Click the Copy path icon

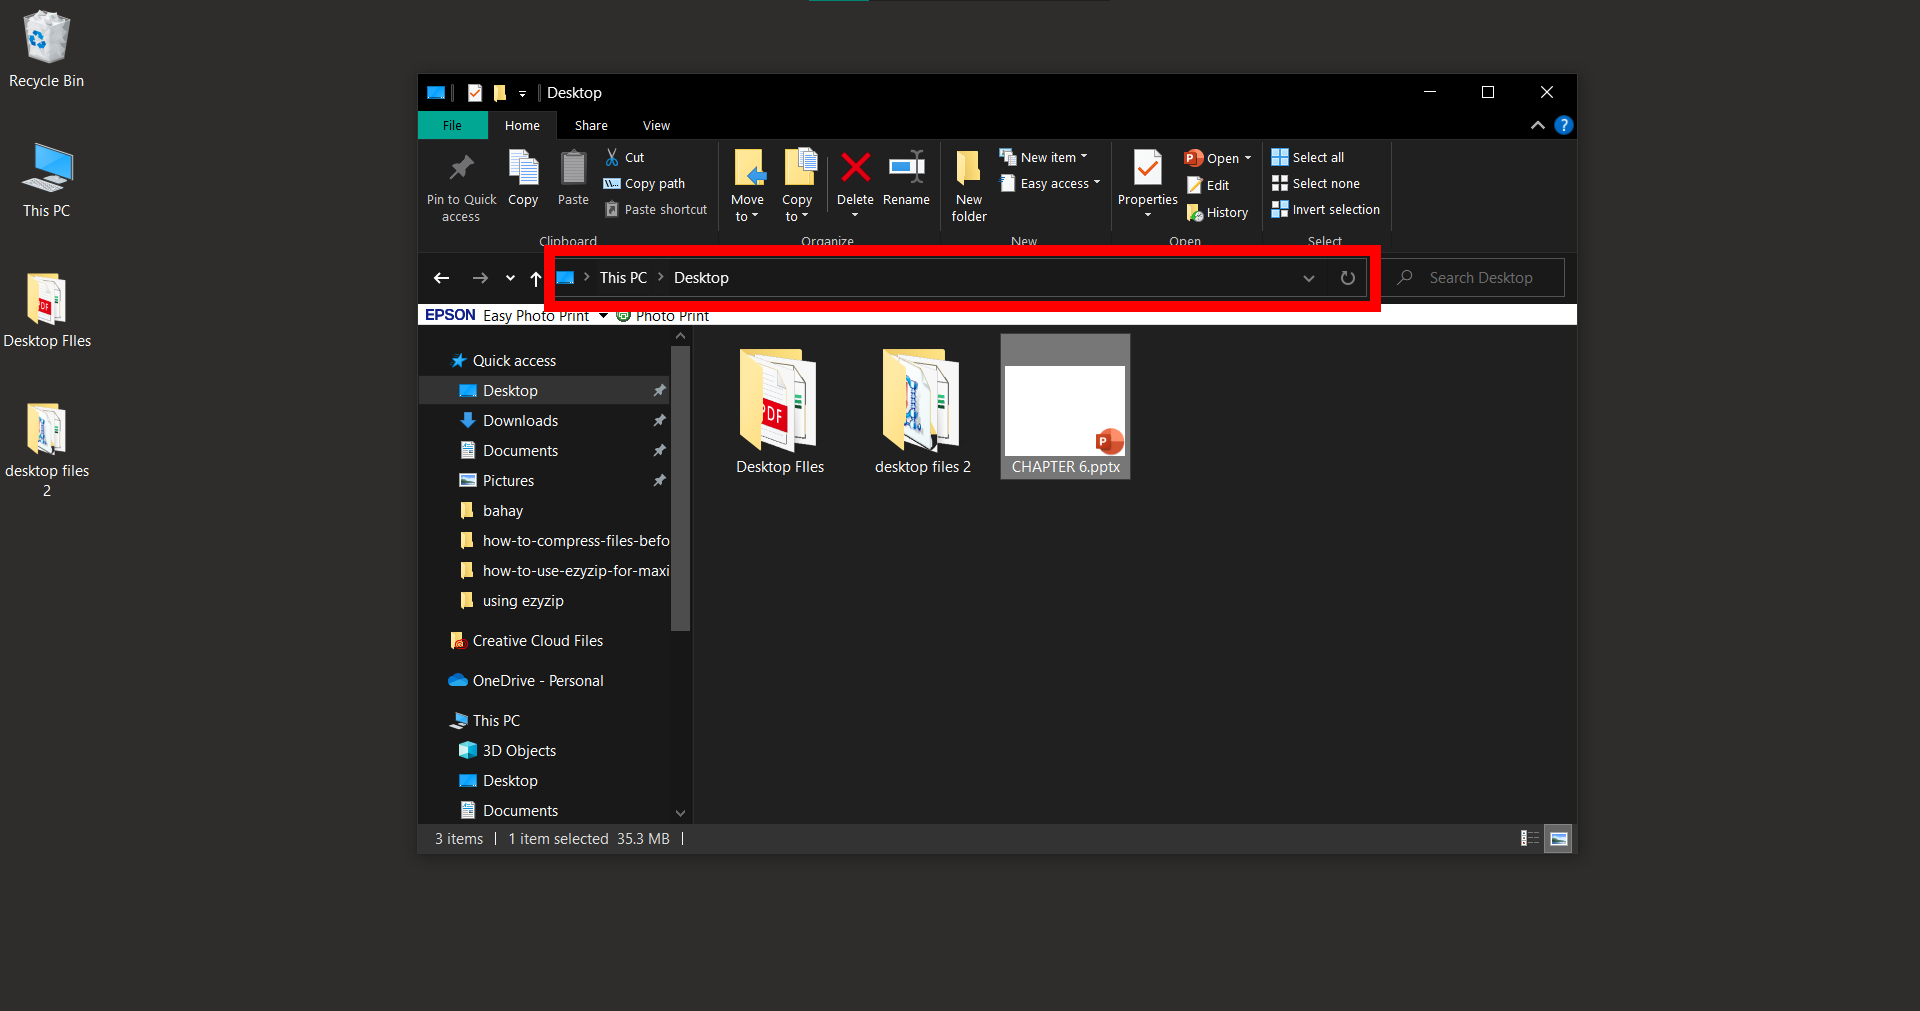click(x=644, y=183)
